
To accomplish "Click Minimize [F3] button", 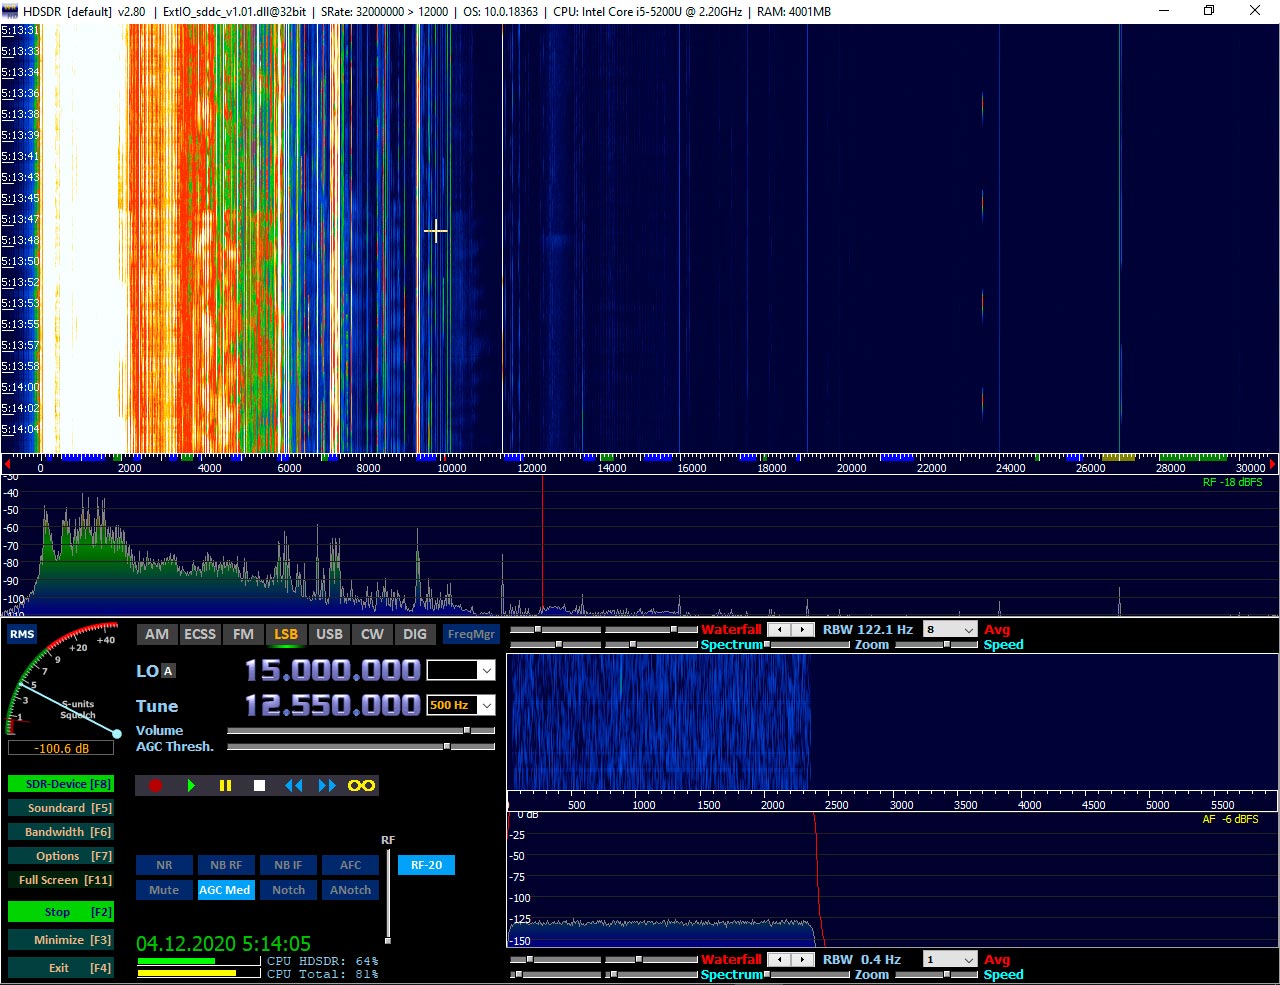I will pyautogui.click(x=60, y=940).
